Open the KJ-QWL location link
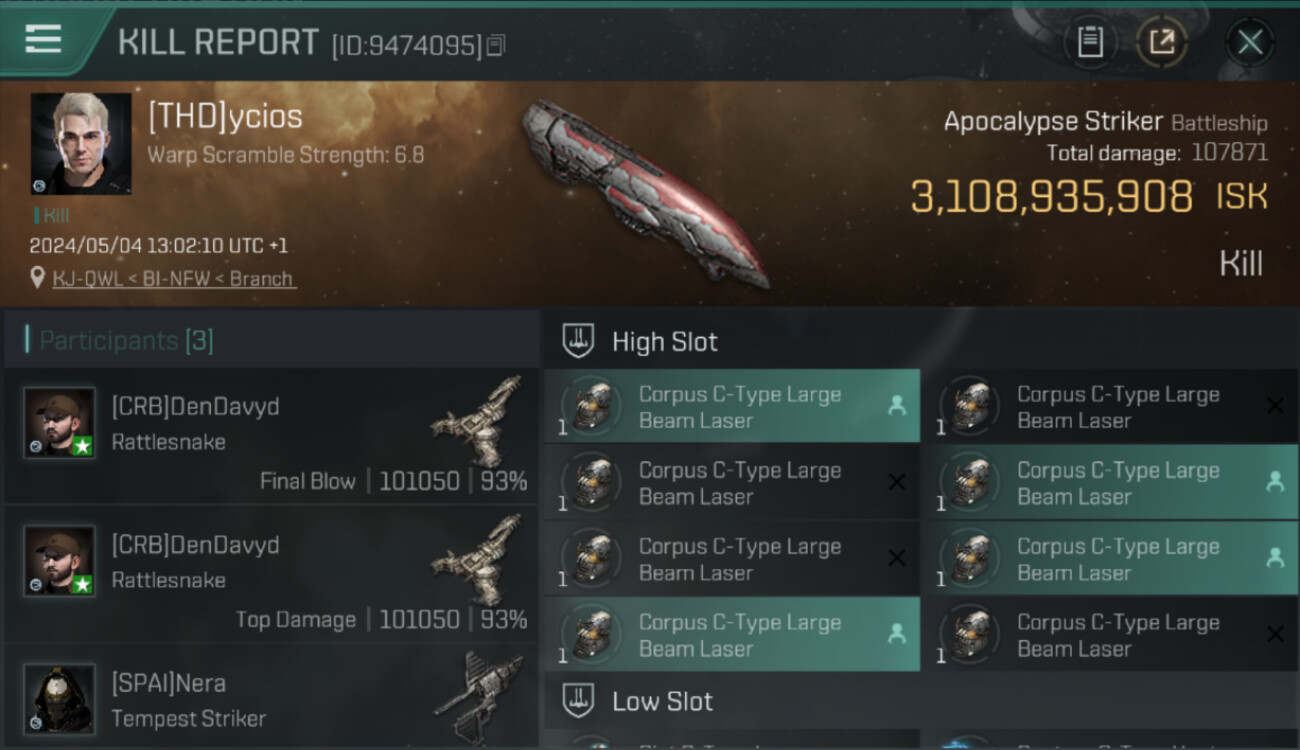The height and width of the screenshot is (750, 1300). 173,279
